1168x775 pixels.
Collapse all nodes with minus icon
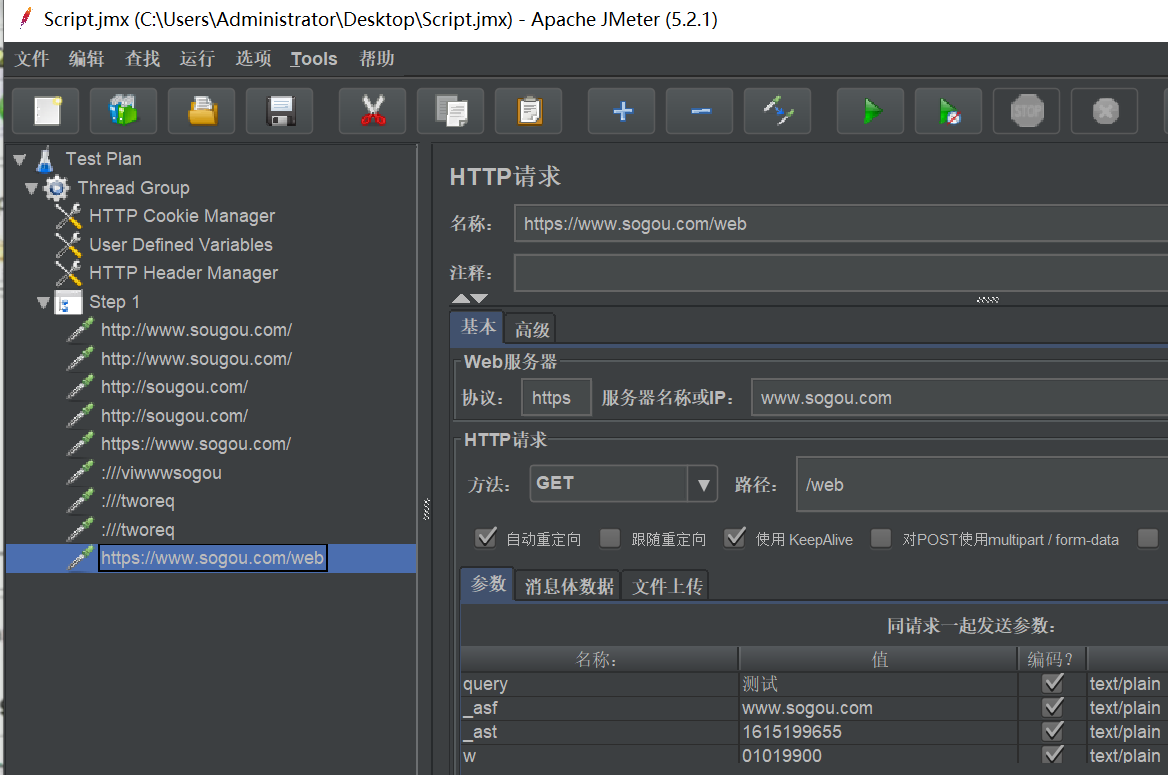(699, 111)
